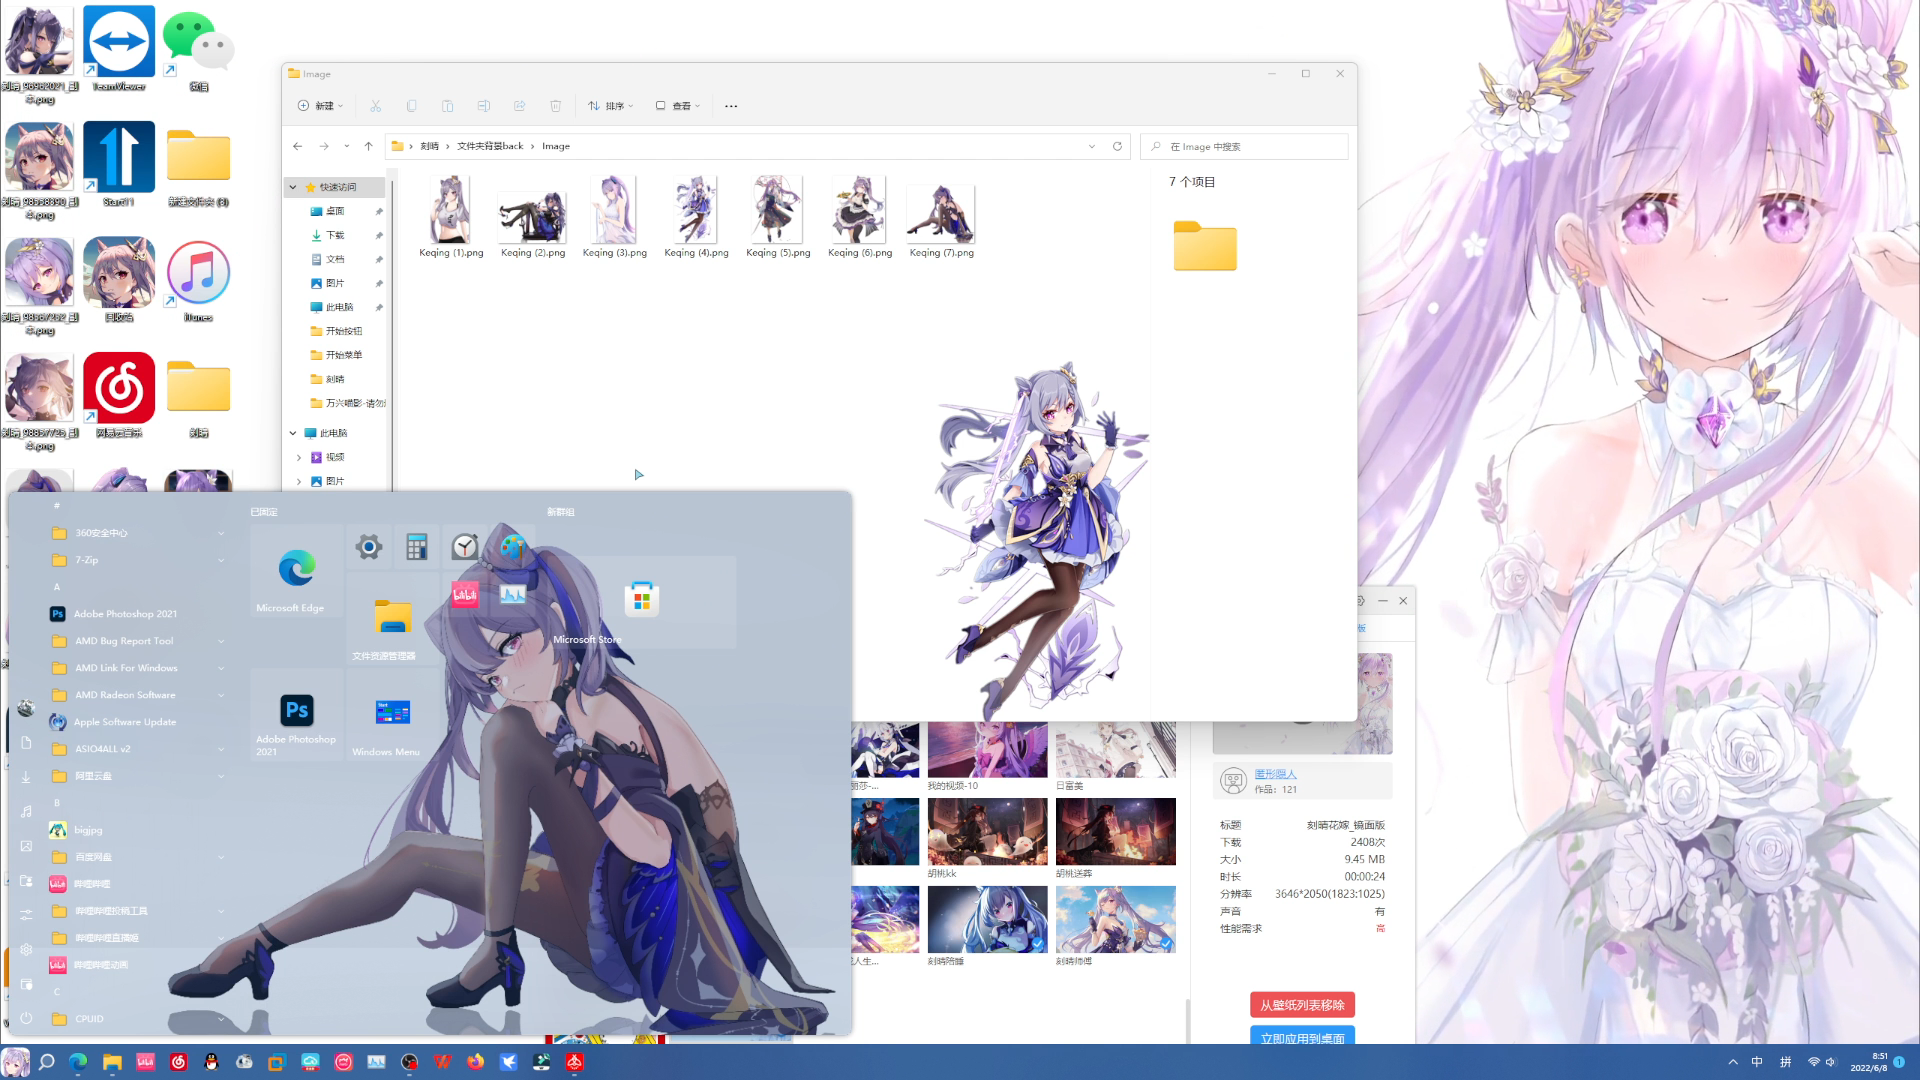This screenshot has width=1920, height=1080.
Task: Open the 新建 new item menu
Action: click(x=320, y=106)
